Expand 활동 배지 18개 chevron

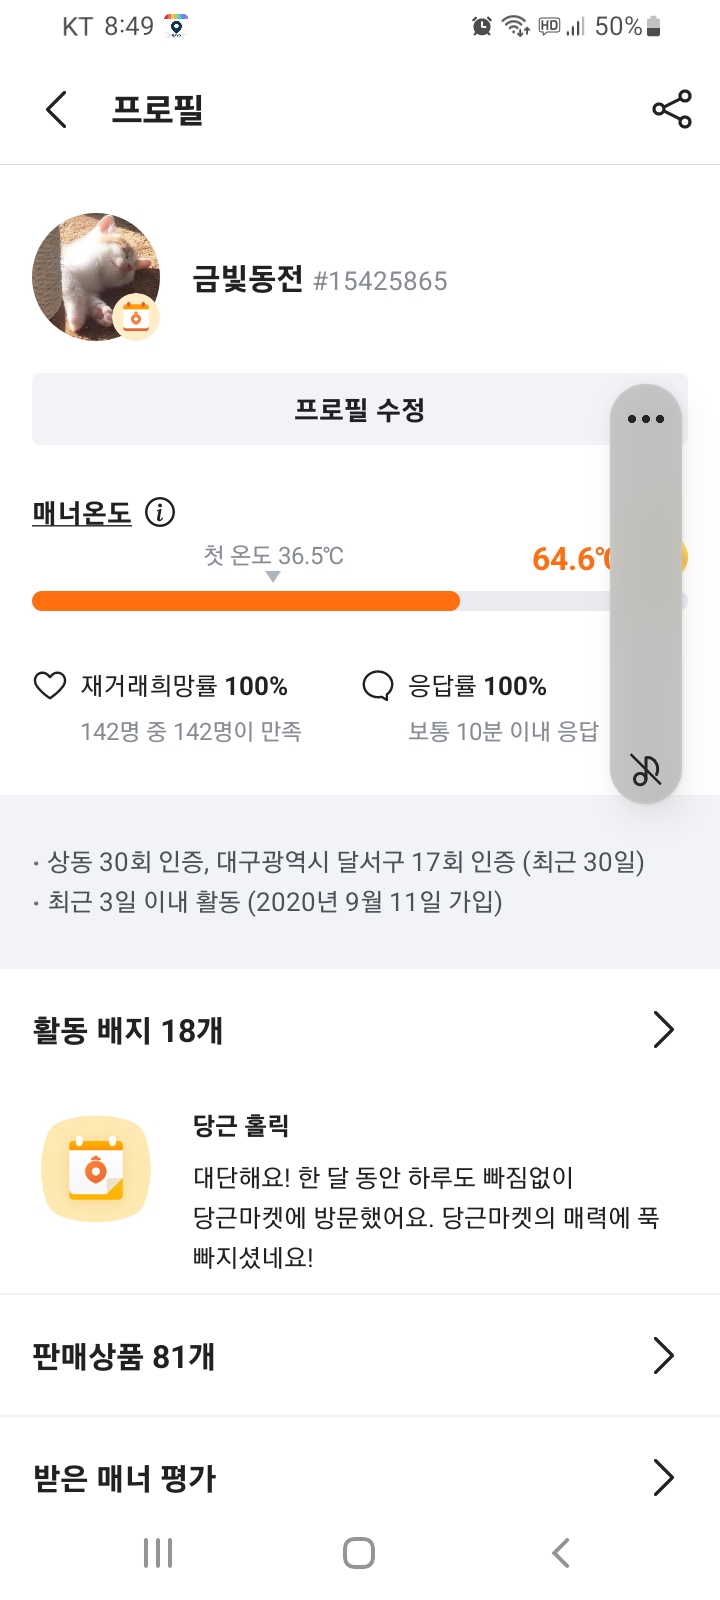pos(664,1029)
